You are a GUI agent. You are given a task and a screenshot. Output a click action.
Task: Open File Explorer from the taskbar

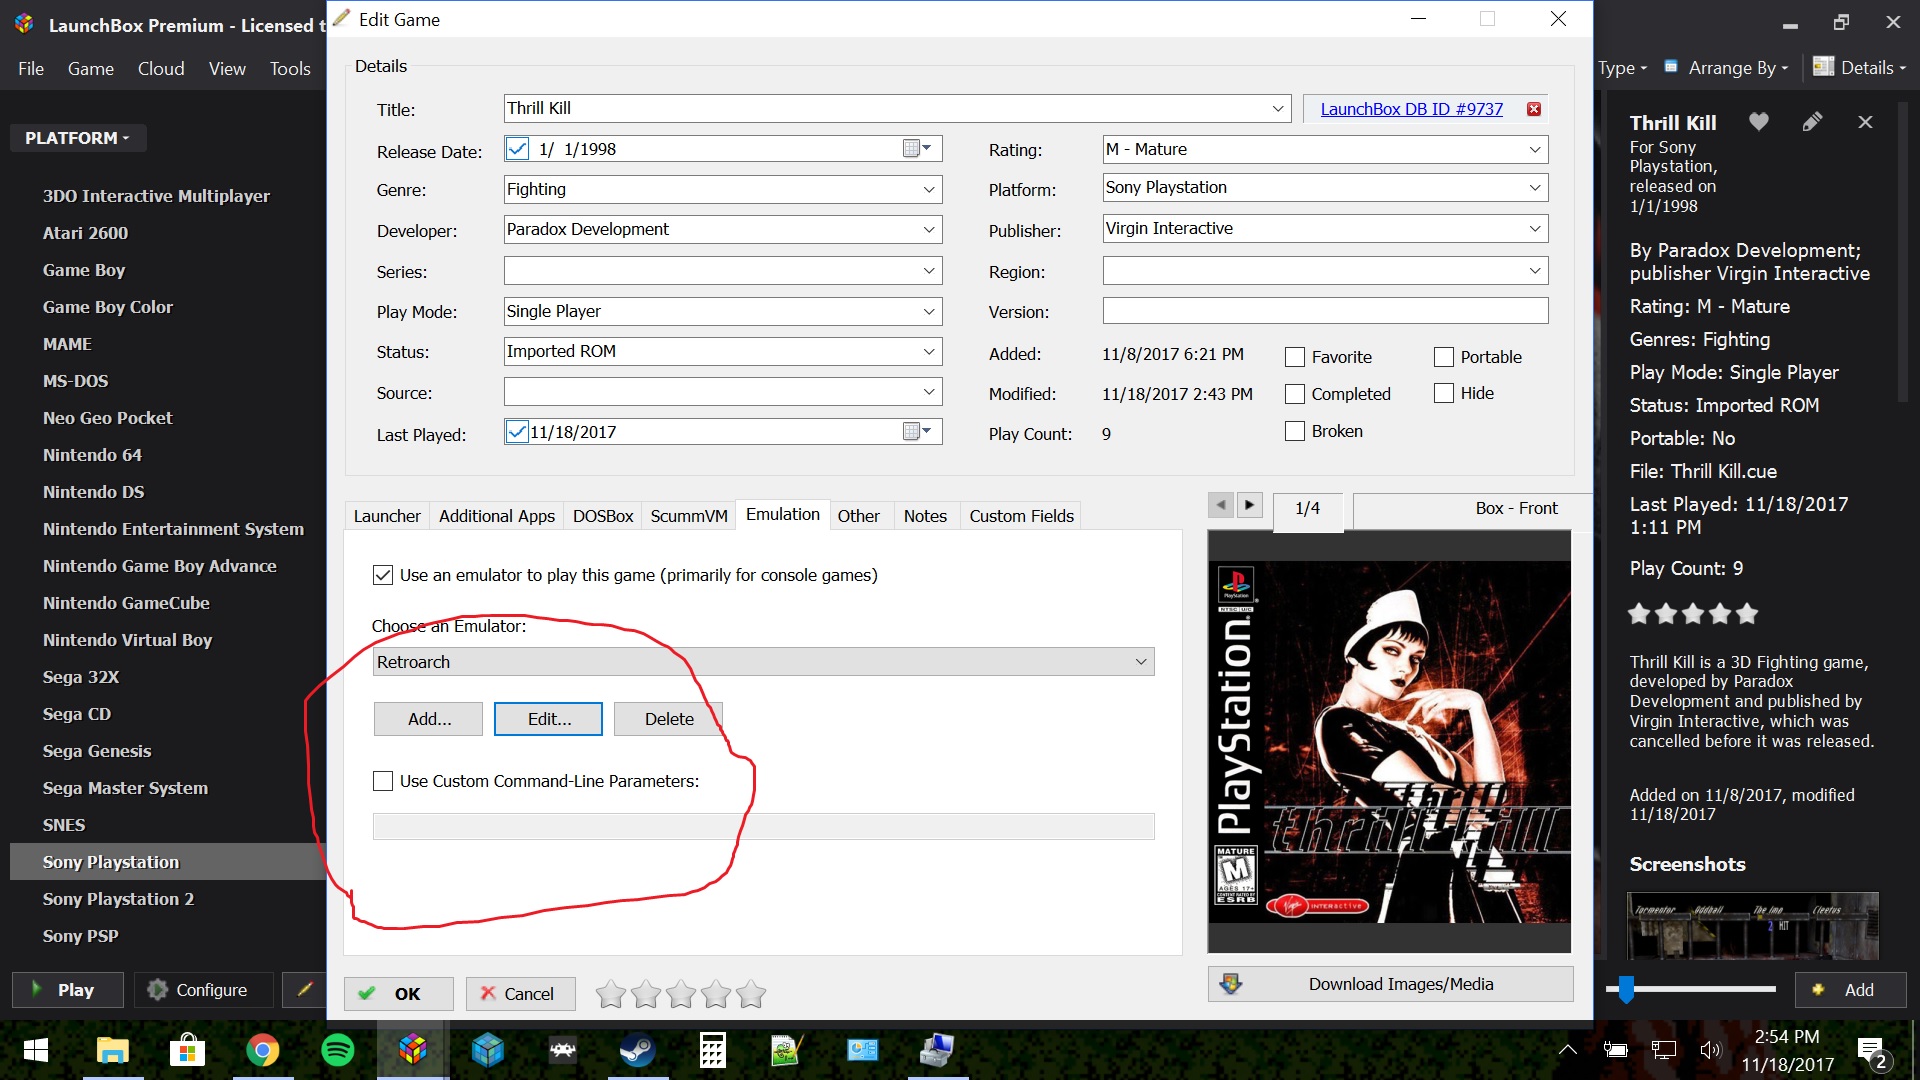[x=112, y=1050]
